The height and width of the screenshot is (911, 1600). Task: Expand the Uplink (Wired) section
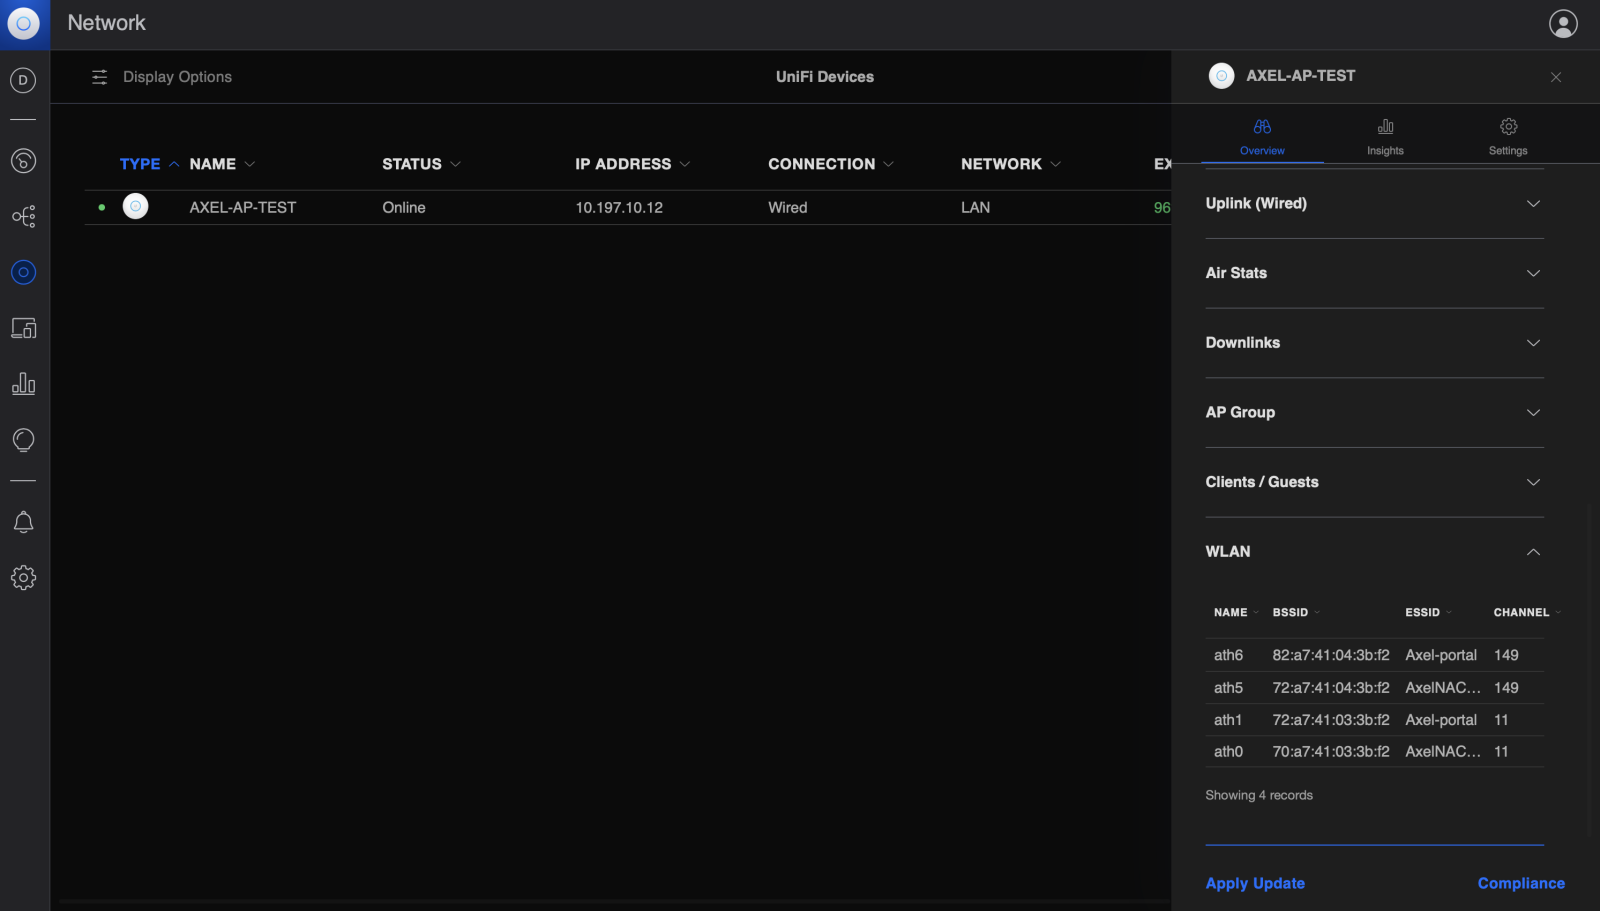pos(1374,204)
